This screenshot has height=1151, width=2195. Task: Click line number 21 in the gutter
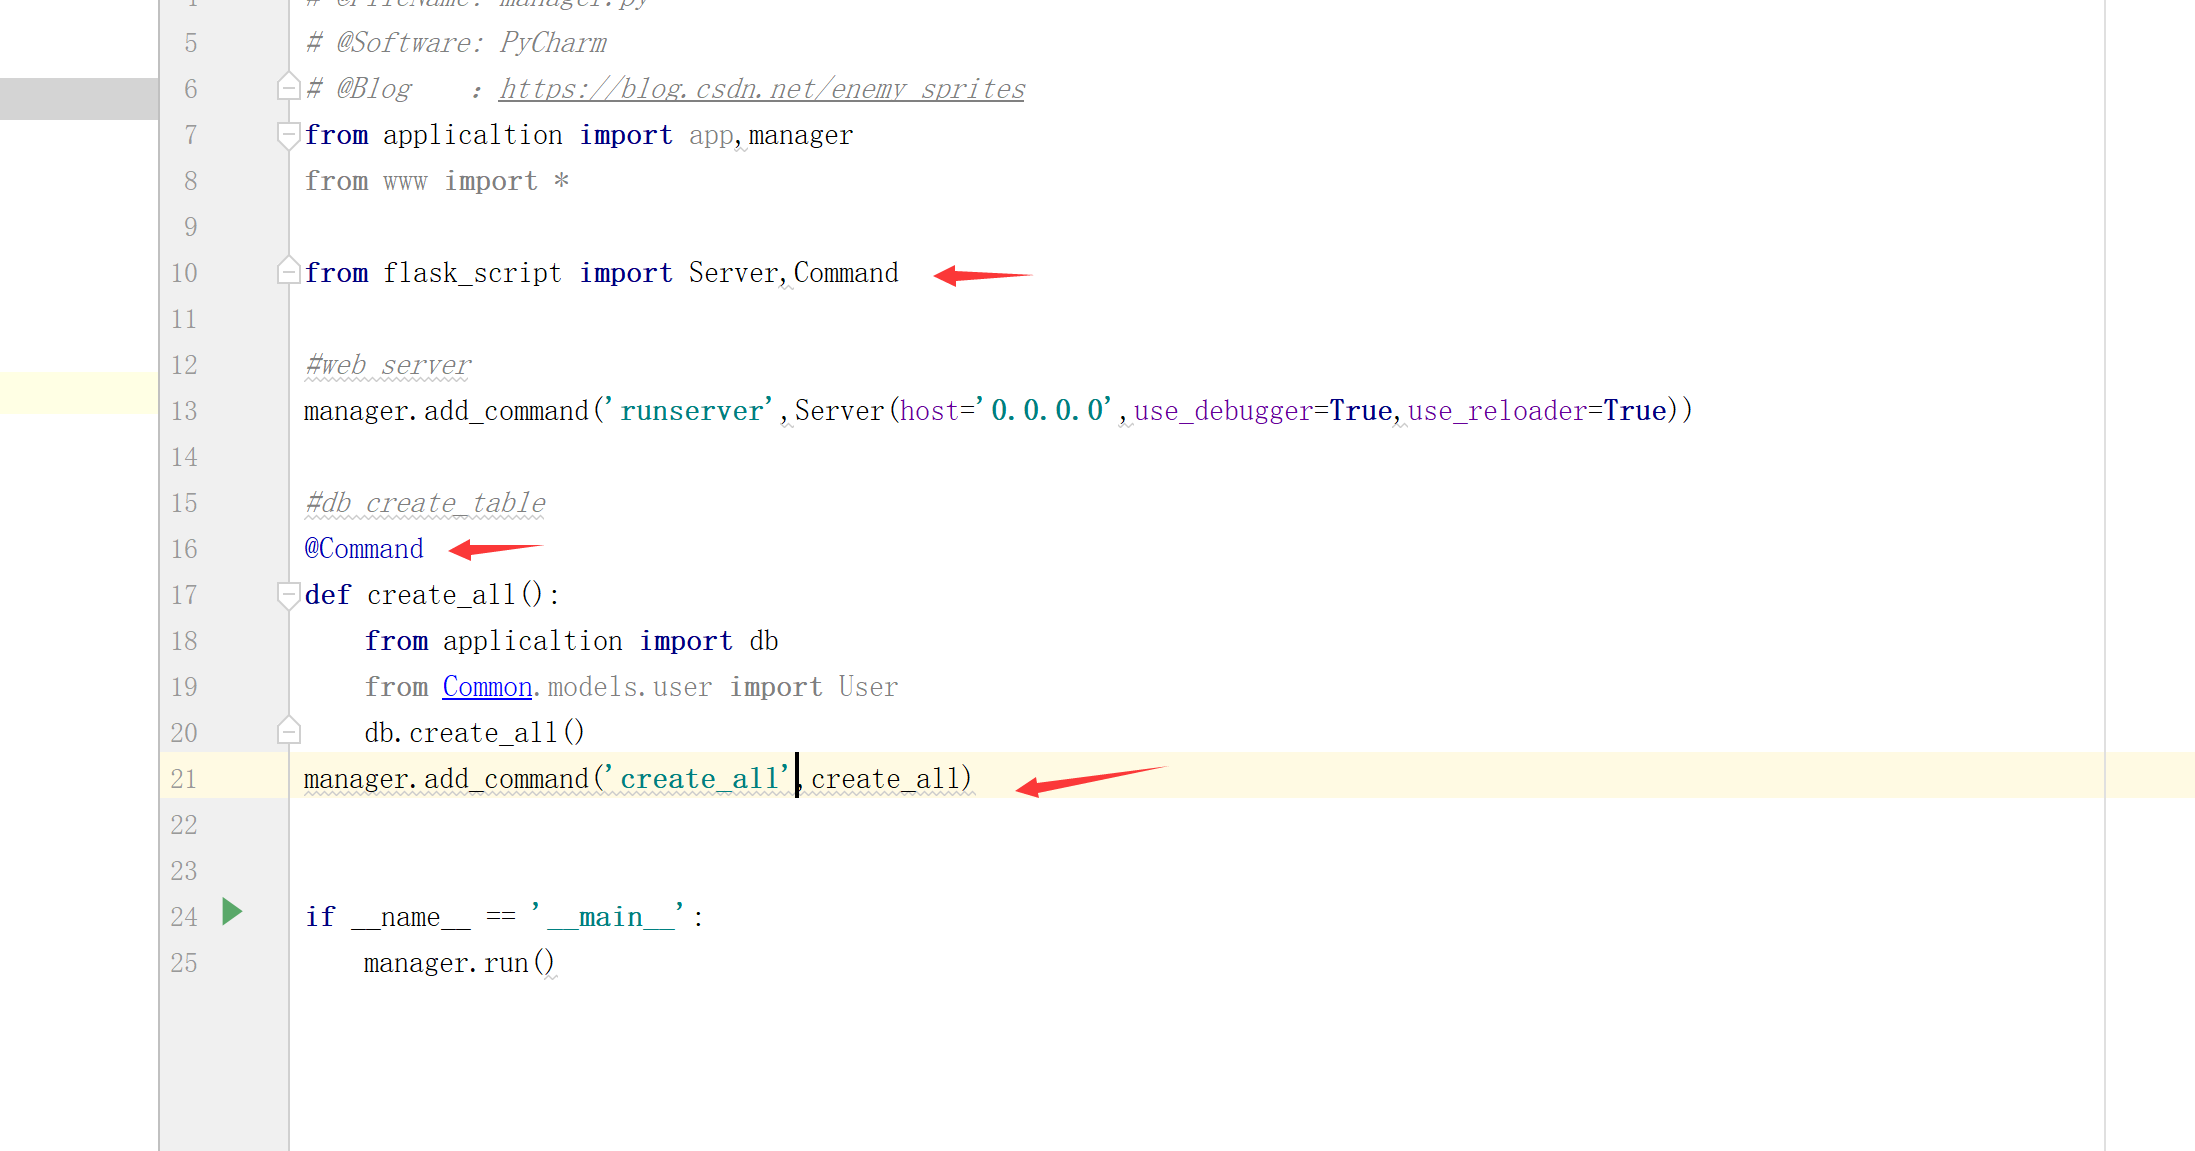click(x=184, y=779)
